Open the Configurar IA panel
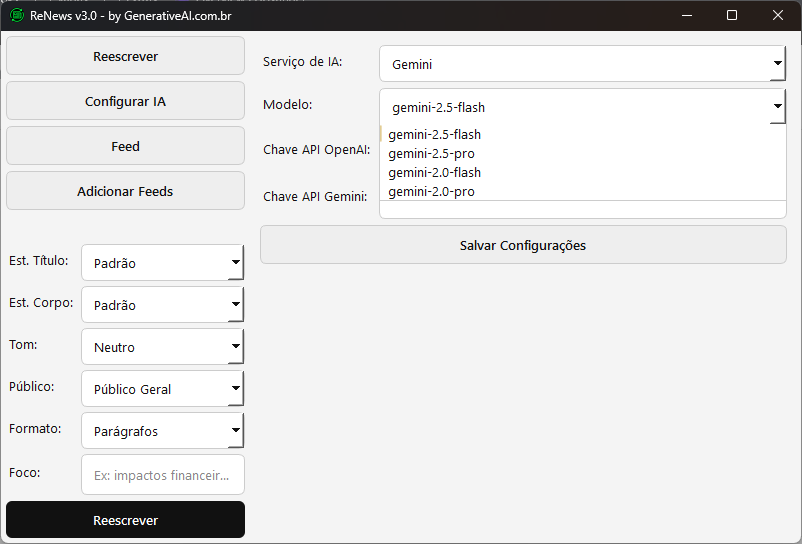This screenshot has width=802, height=544. coord(125,101)
